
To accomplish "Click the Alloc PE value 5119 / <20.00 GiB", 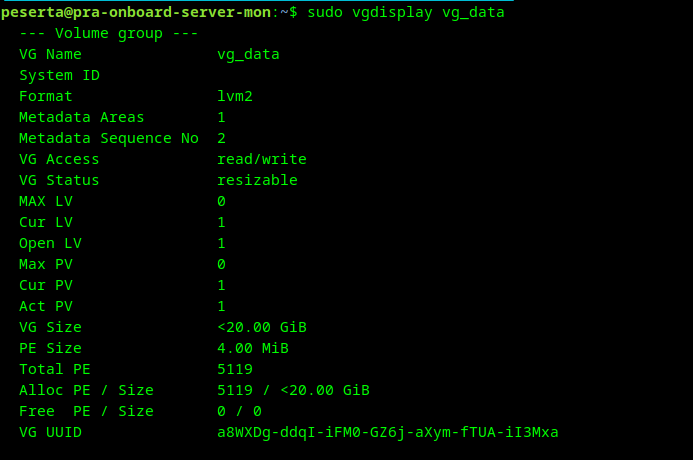I will point(293,390).
